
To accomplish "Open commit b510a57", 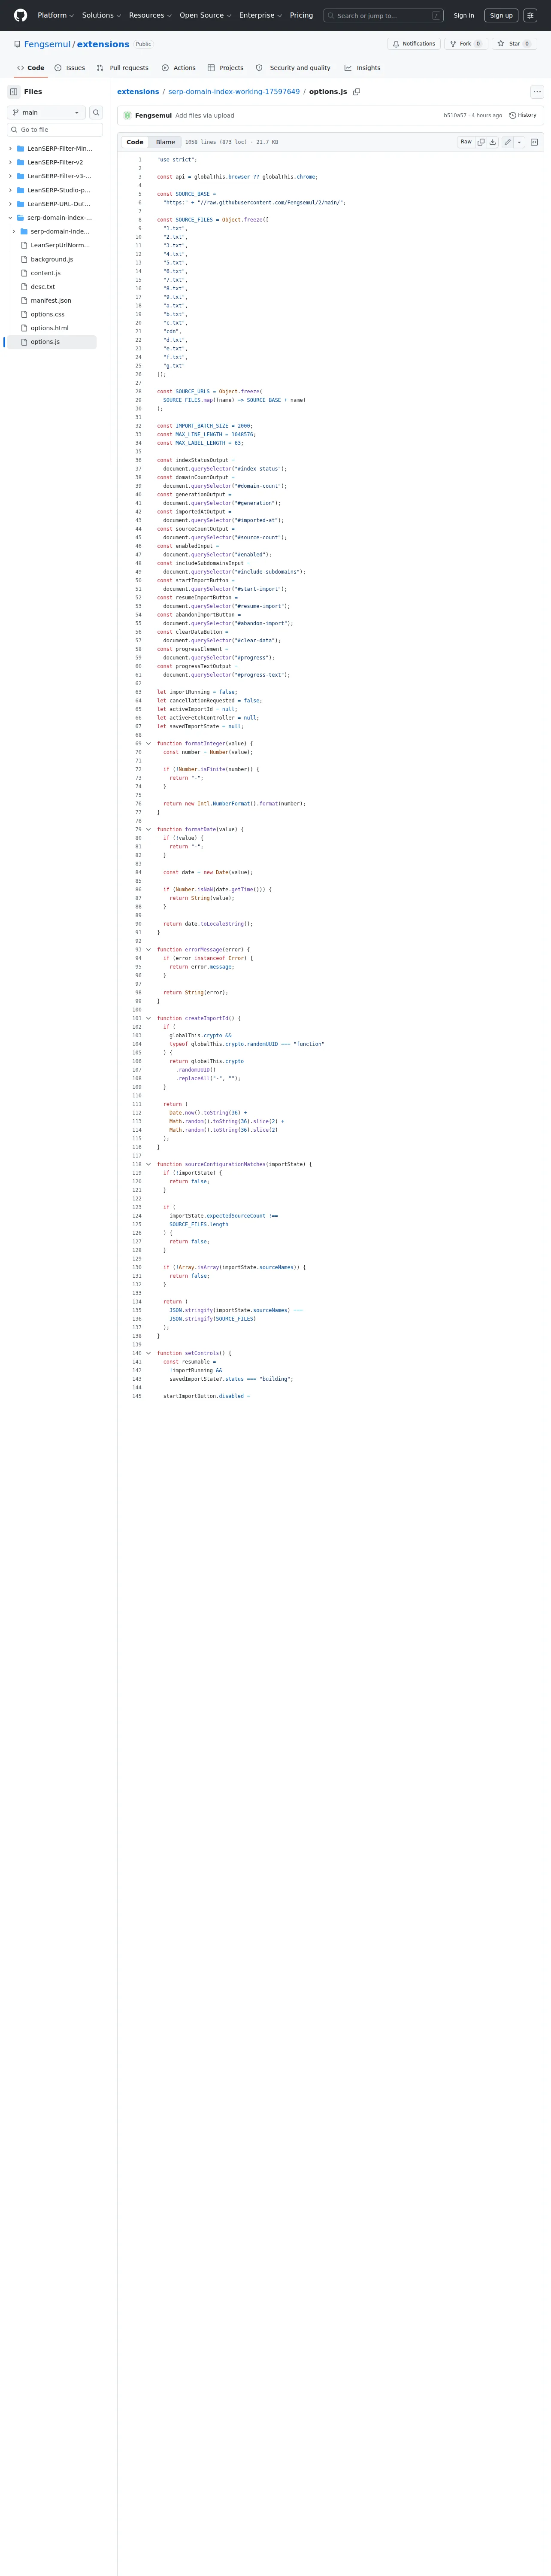I will pyautogui.click(x=455, y=115).
